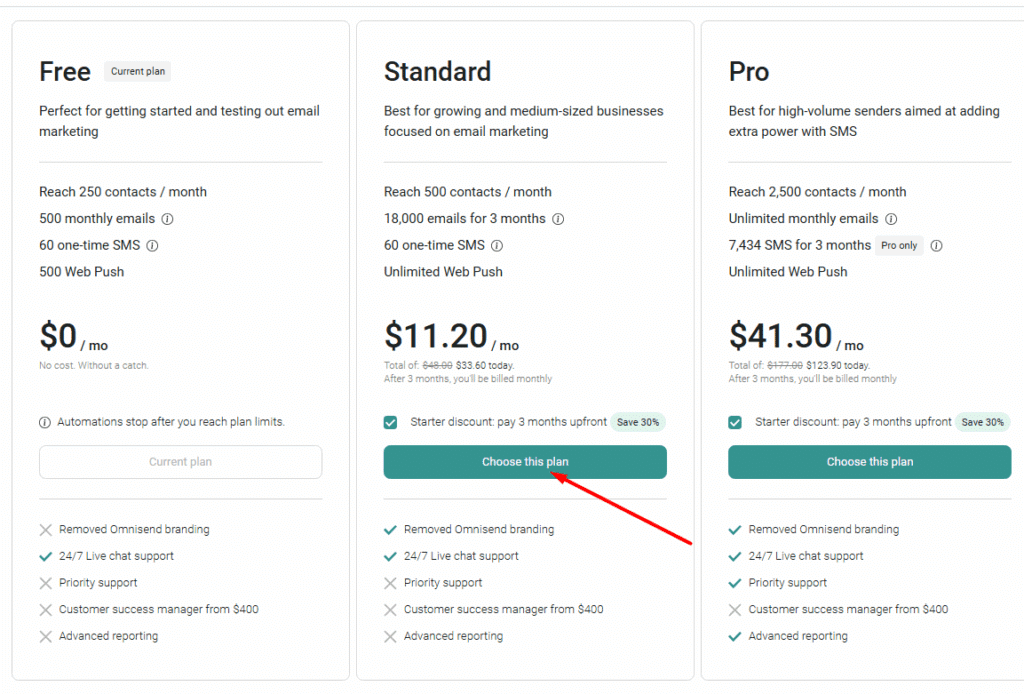Click the disabled Current plan button
The height and width of the screenshot is (694, 1024).
click(180, 462)
